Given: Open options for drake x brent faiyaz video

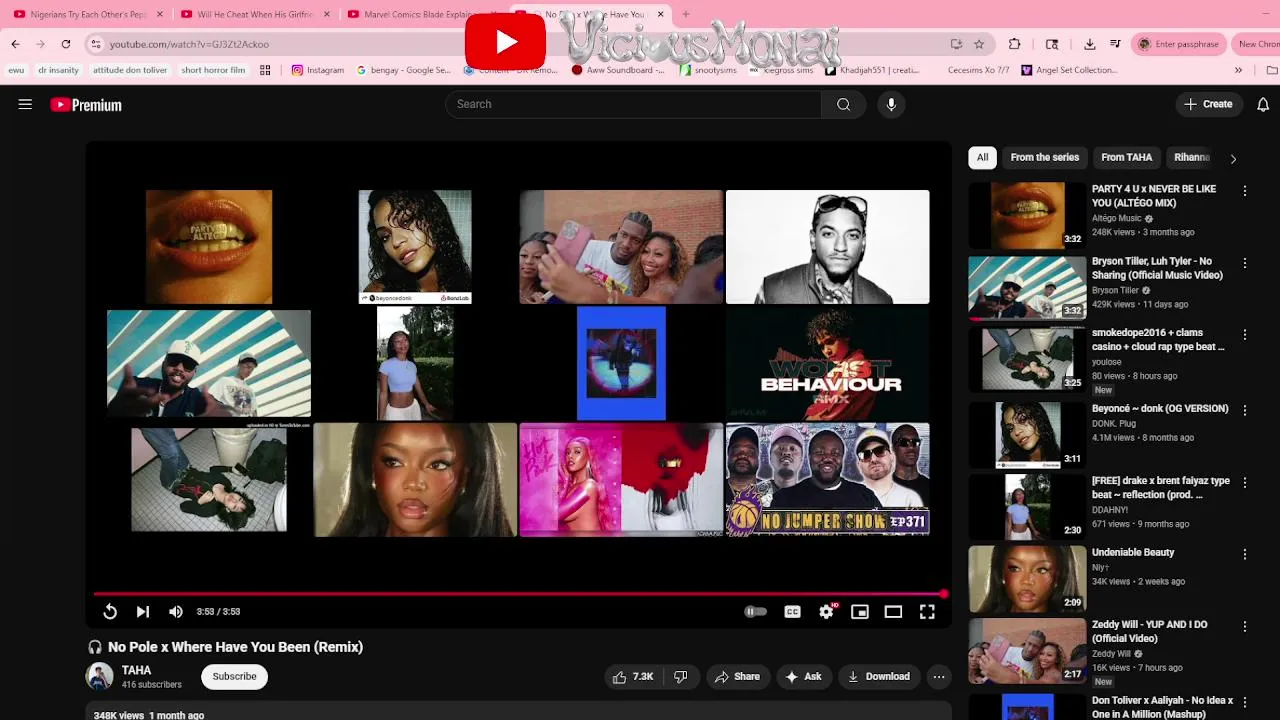Looking at the screenshot, I should 1245,482.
